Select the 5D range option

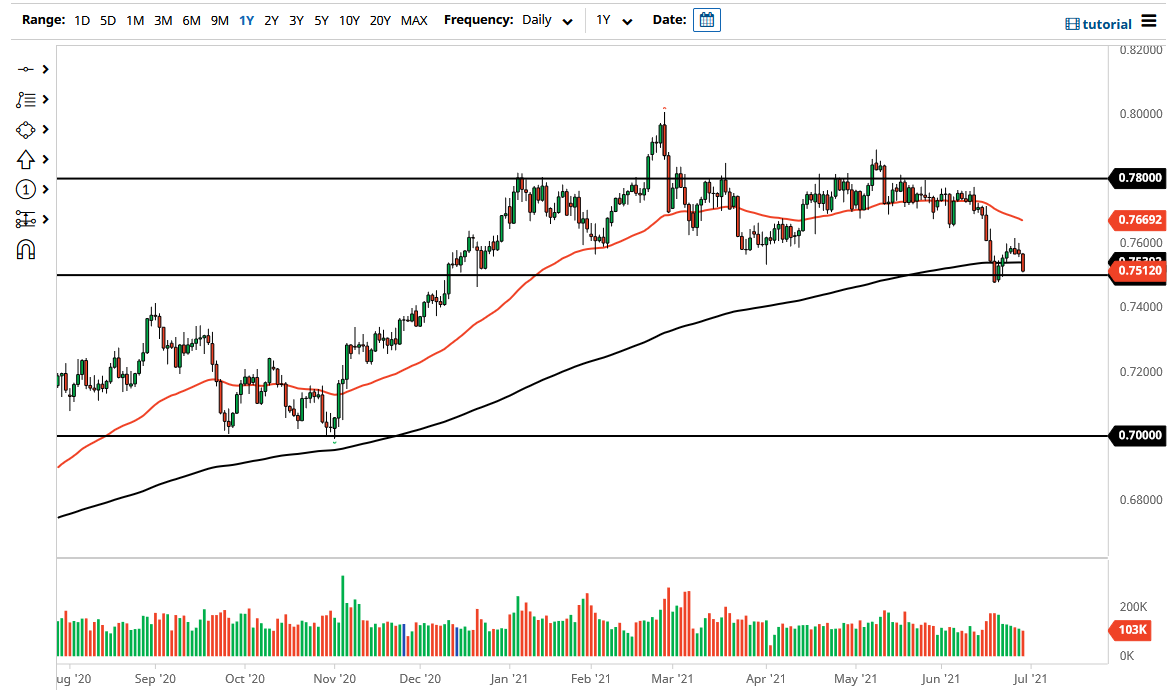[108, 19]
